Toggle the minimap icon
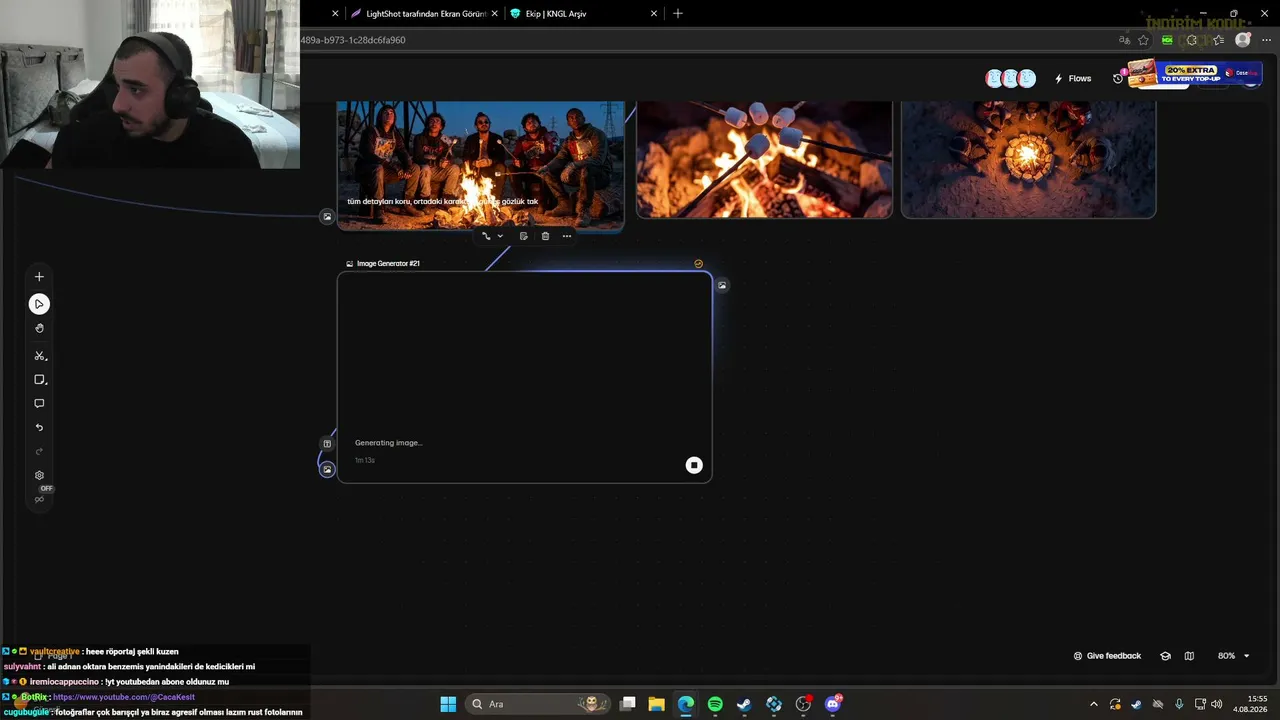The image size is (1280, 720). (1189, 656)
